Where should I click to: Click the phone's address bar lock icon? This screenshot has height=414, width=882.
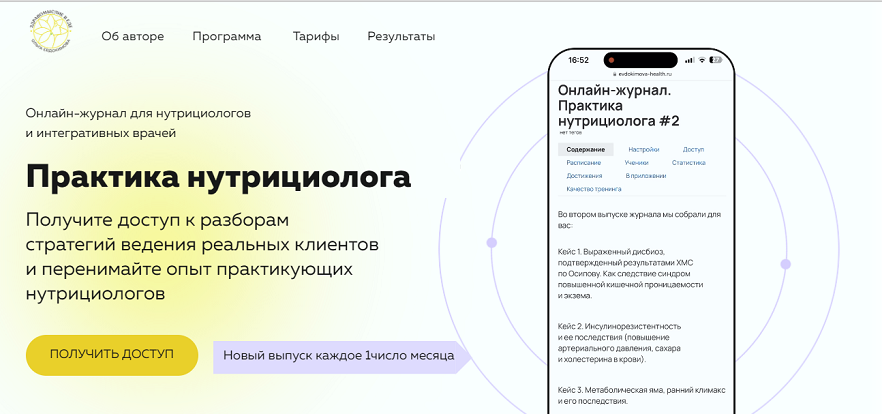617,73
